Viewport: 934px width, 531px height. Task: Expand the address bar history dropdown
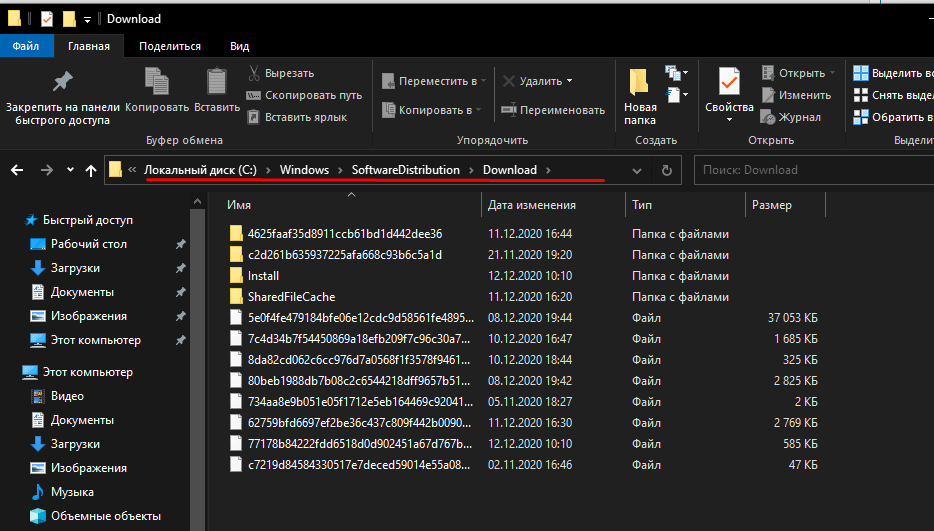(x=637, y=170)
